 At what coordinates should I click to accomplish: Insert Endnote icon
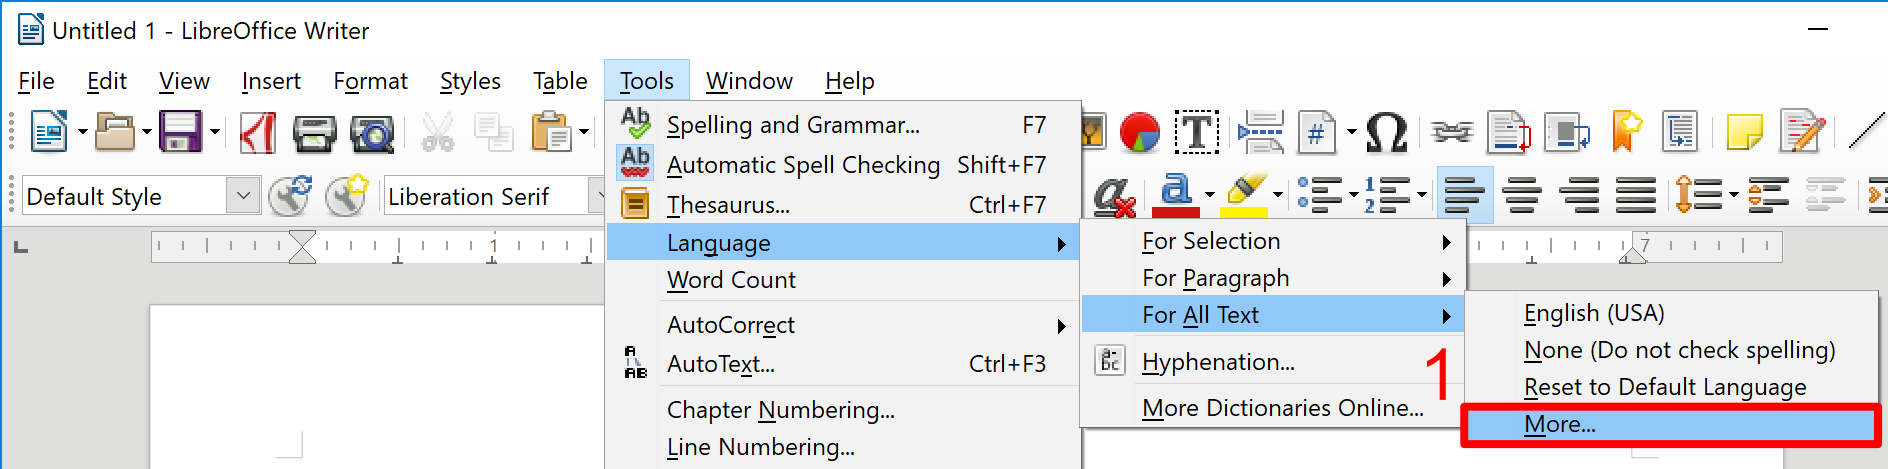pyautogui.click(x=1567, y=132)
